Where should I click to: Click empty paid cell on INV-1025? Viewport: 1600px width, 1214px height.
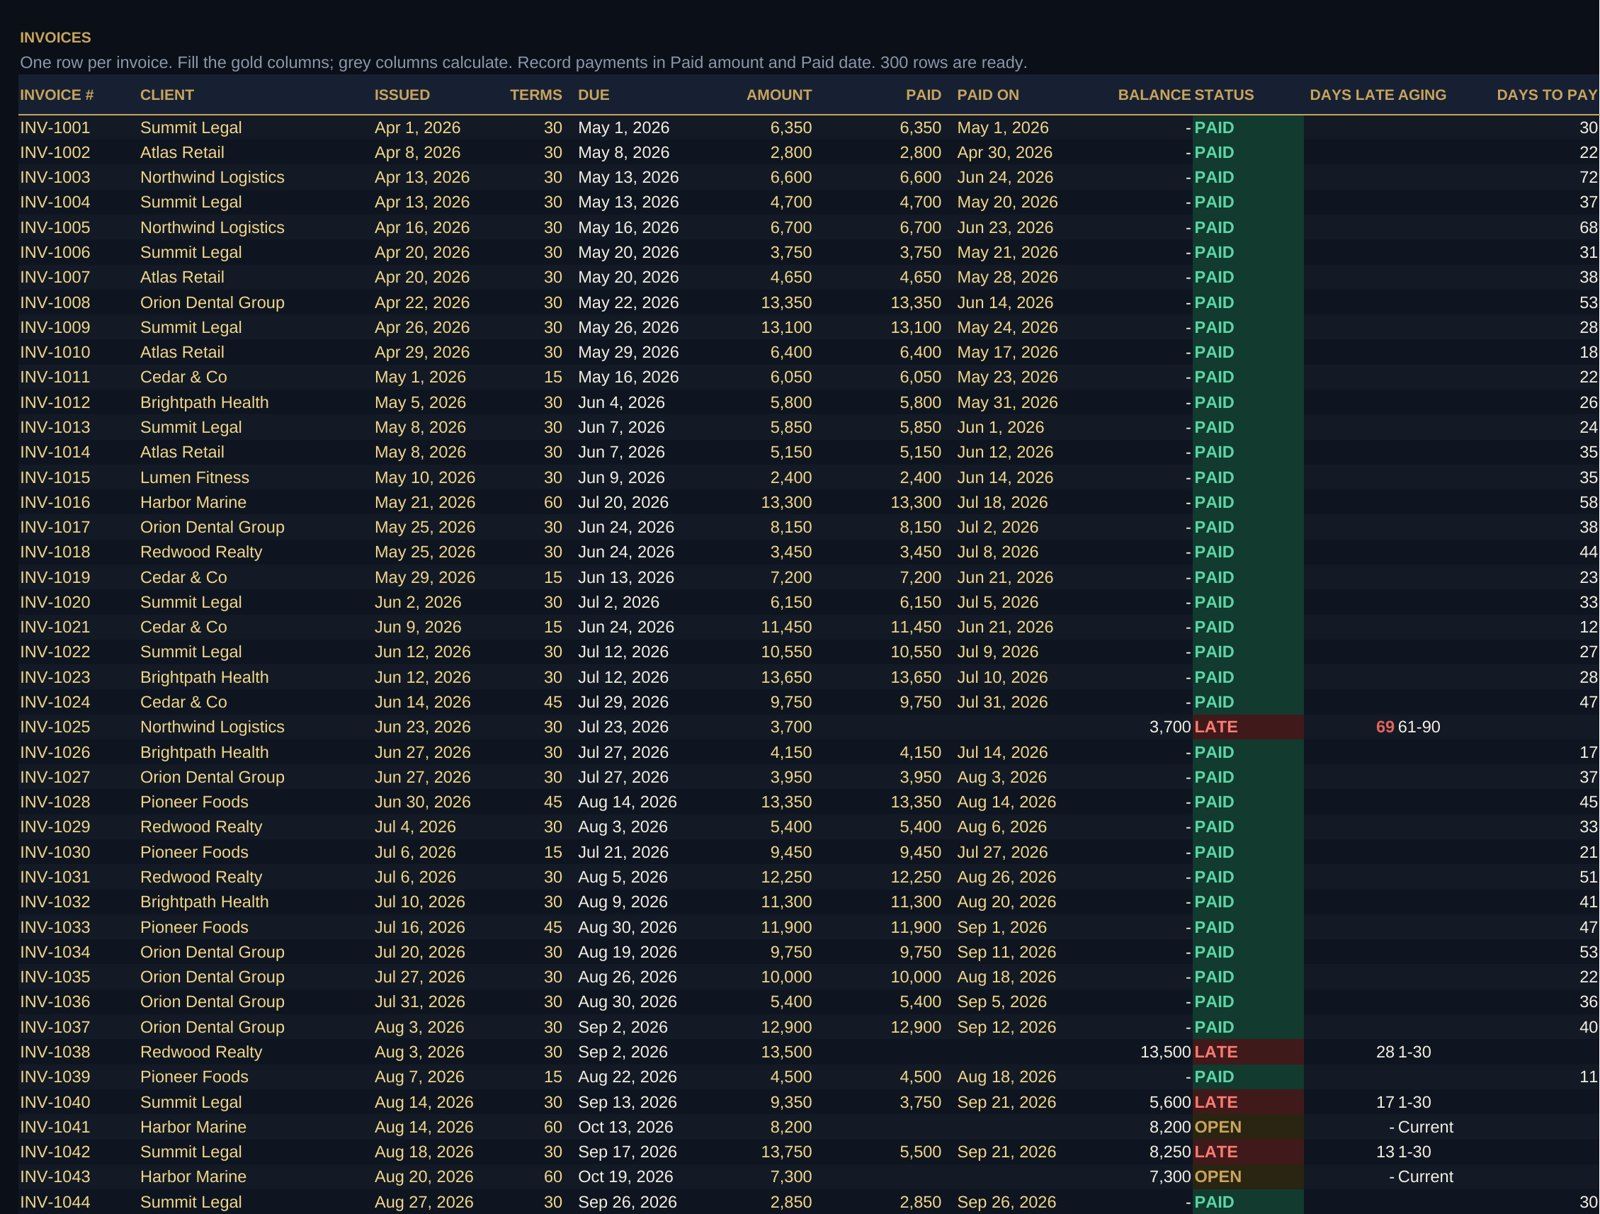[885, 727]
